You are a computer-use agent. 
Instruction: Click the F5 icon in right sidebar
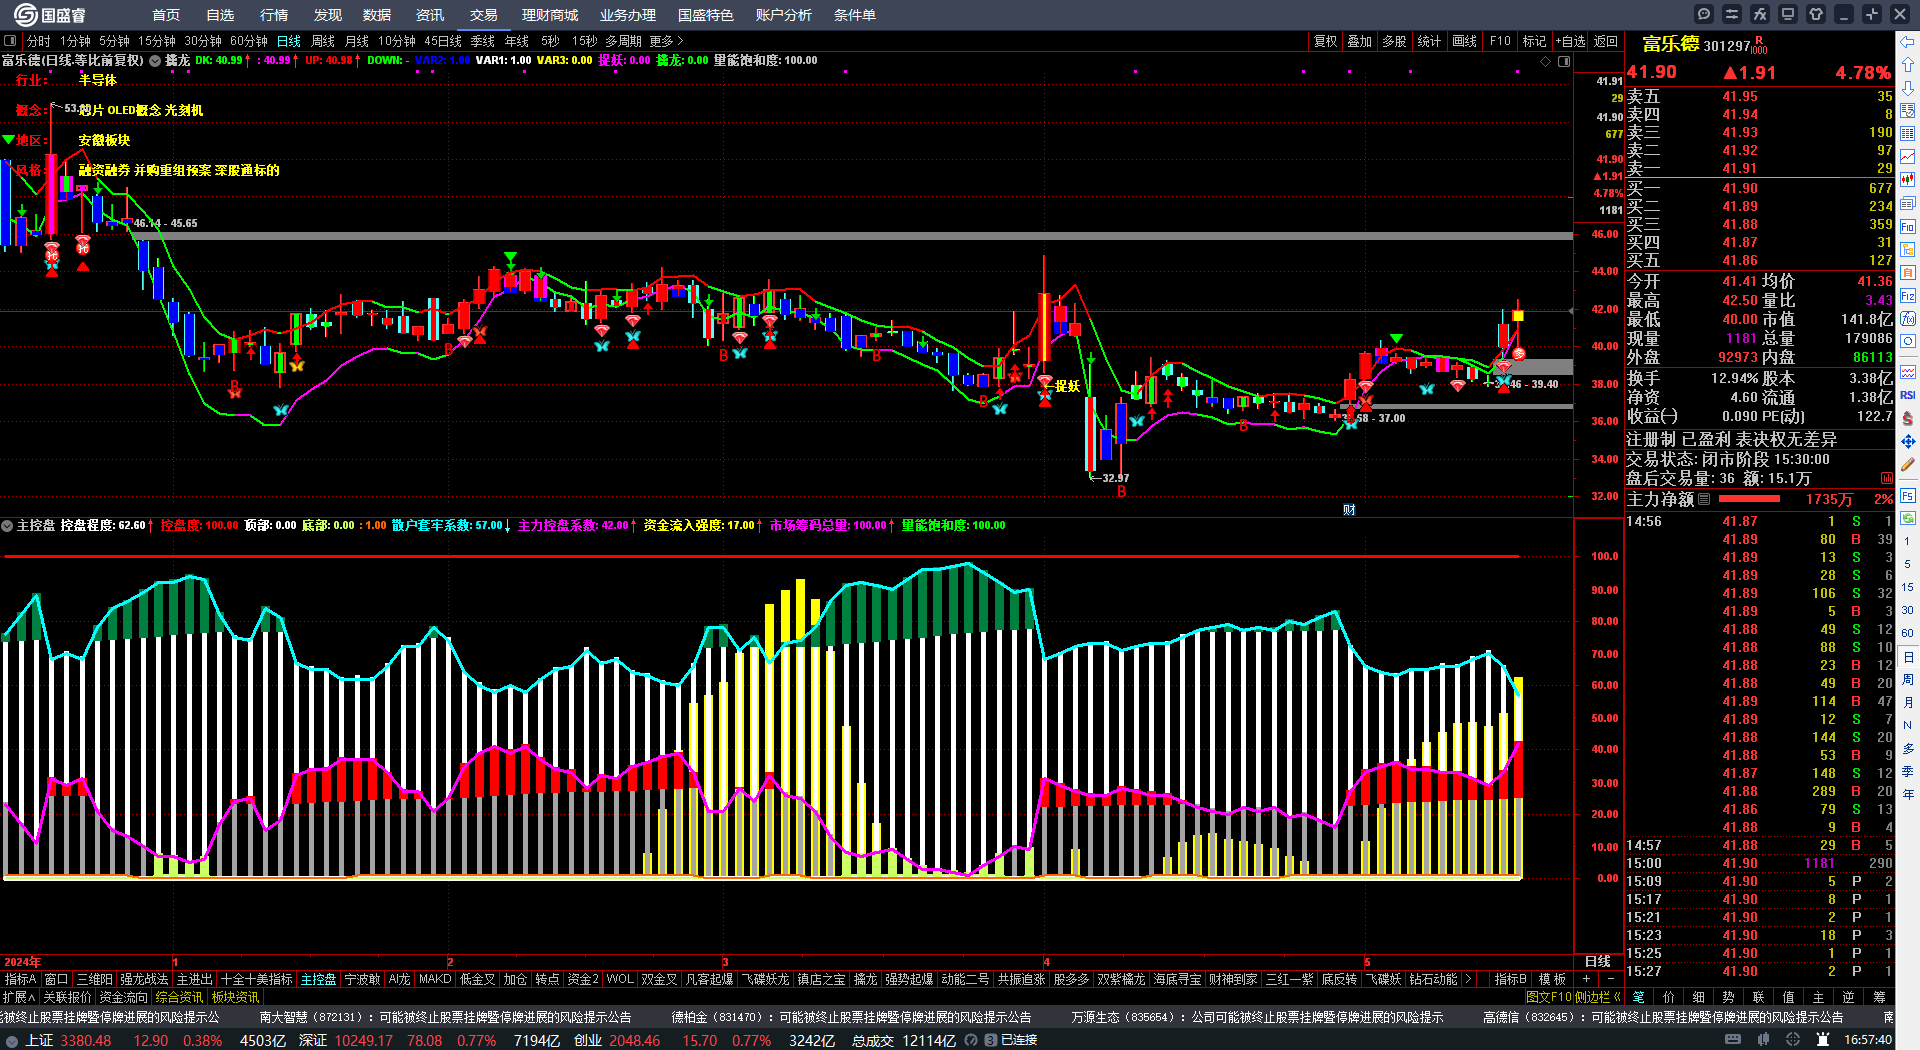(x=1908, y=495)
